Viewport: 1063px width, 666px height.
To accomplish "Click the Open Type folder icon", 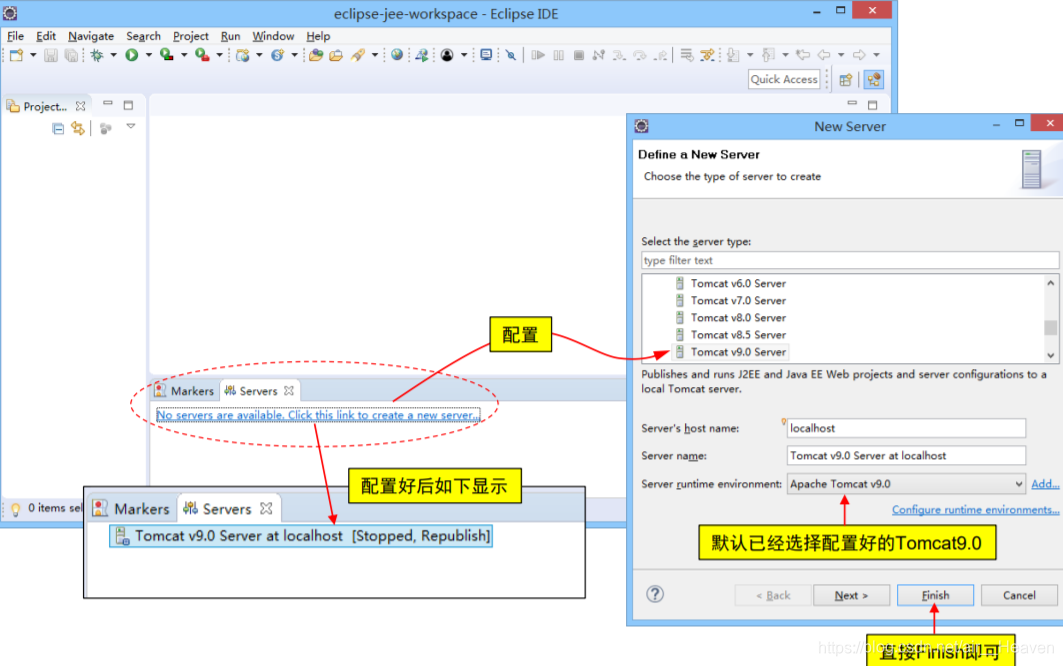I will (x=316, y=56).
